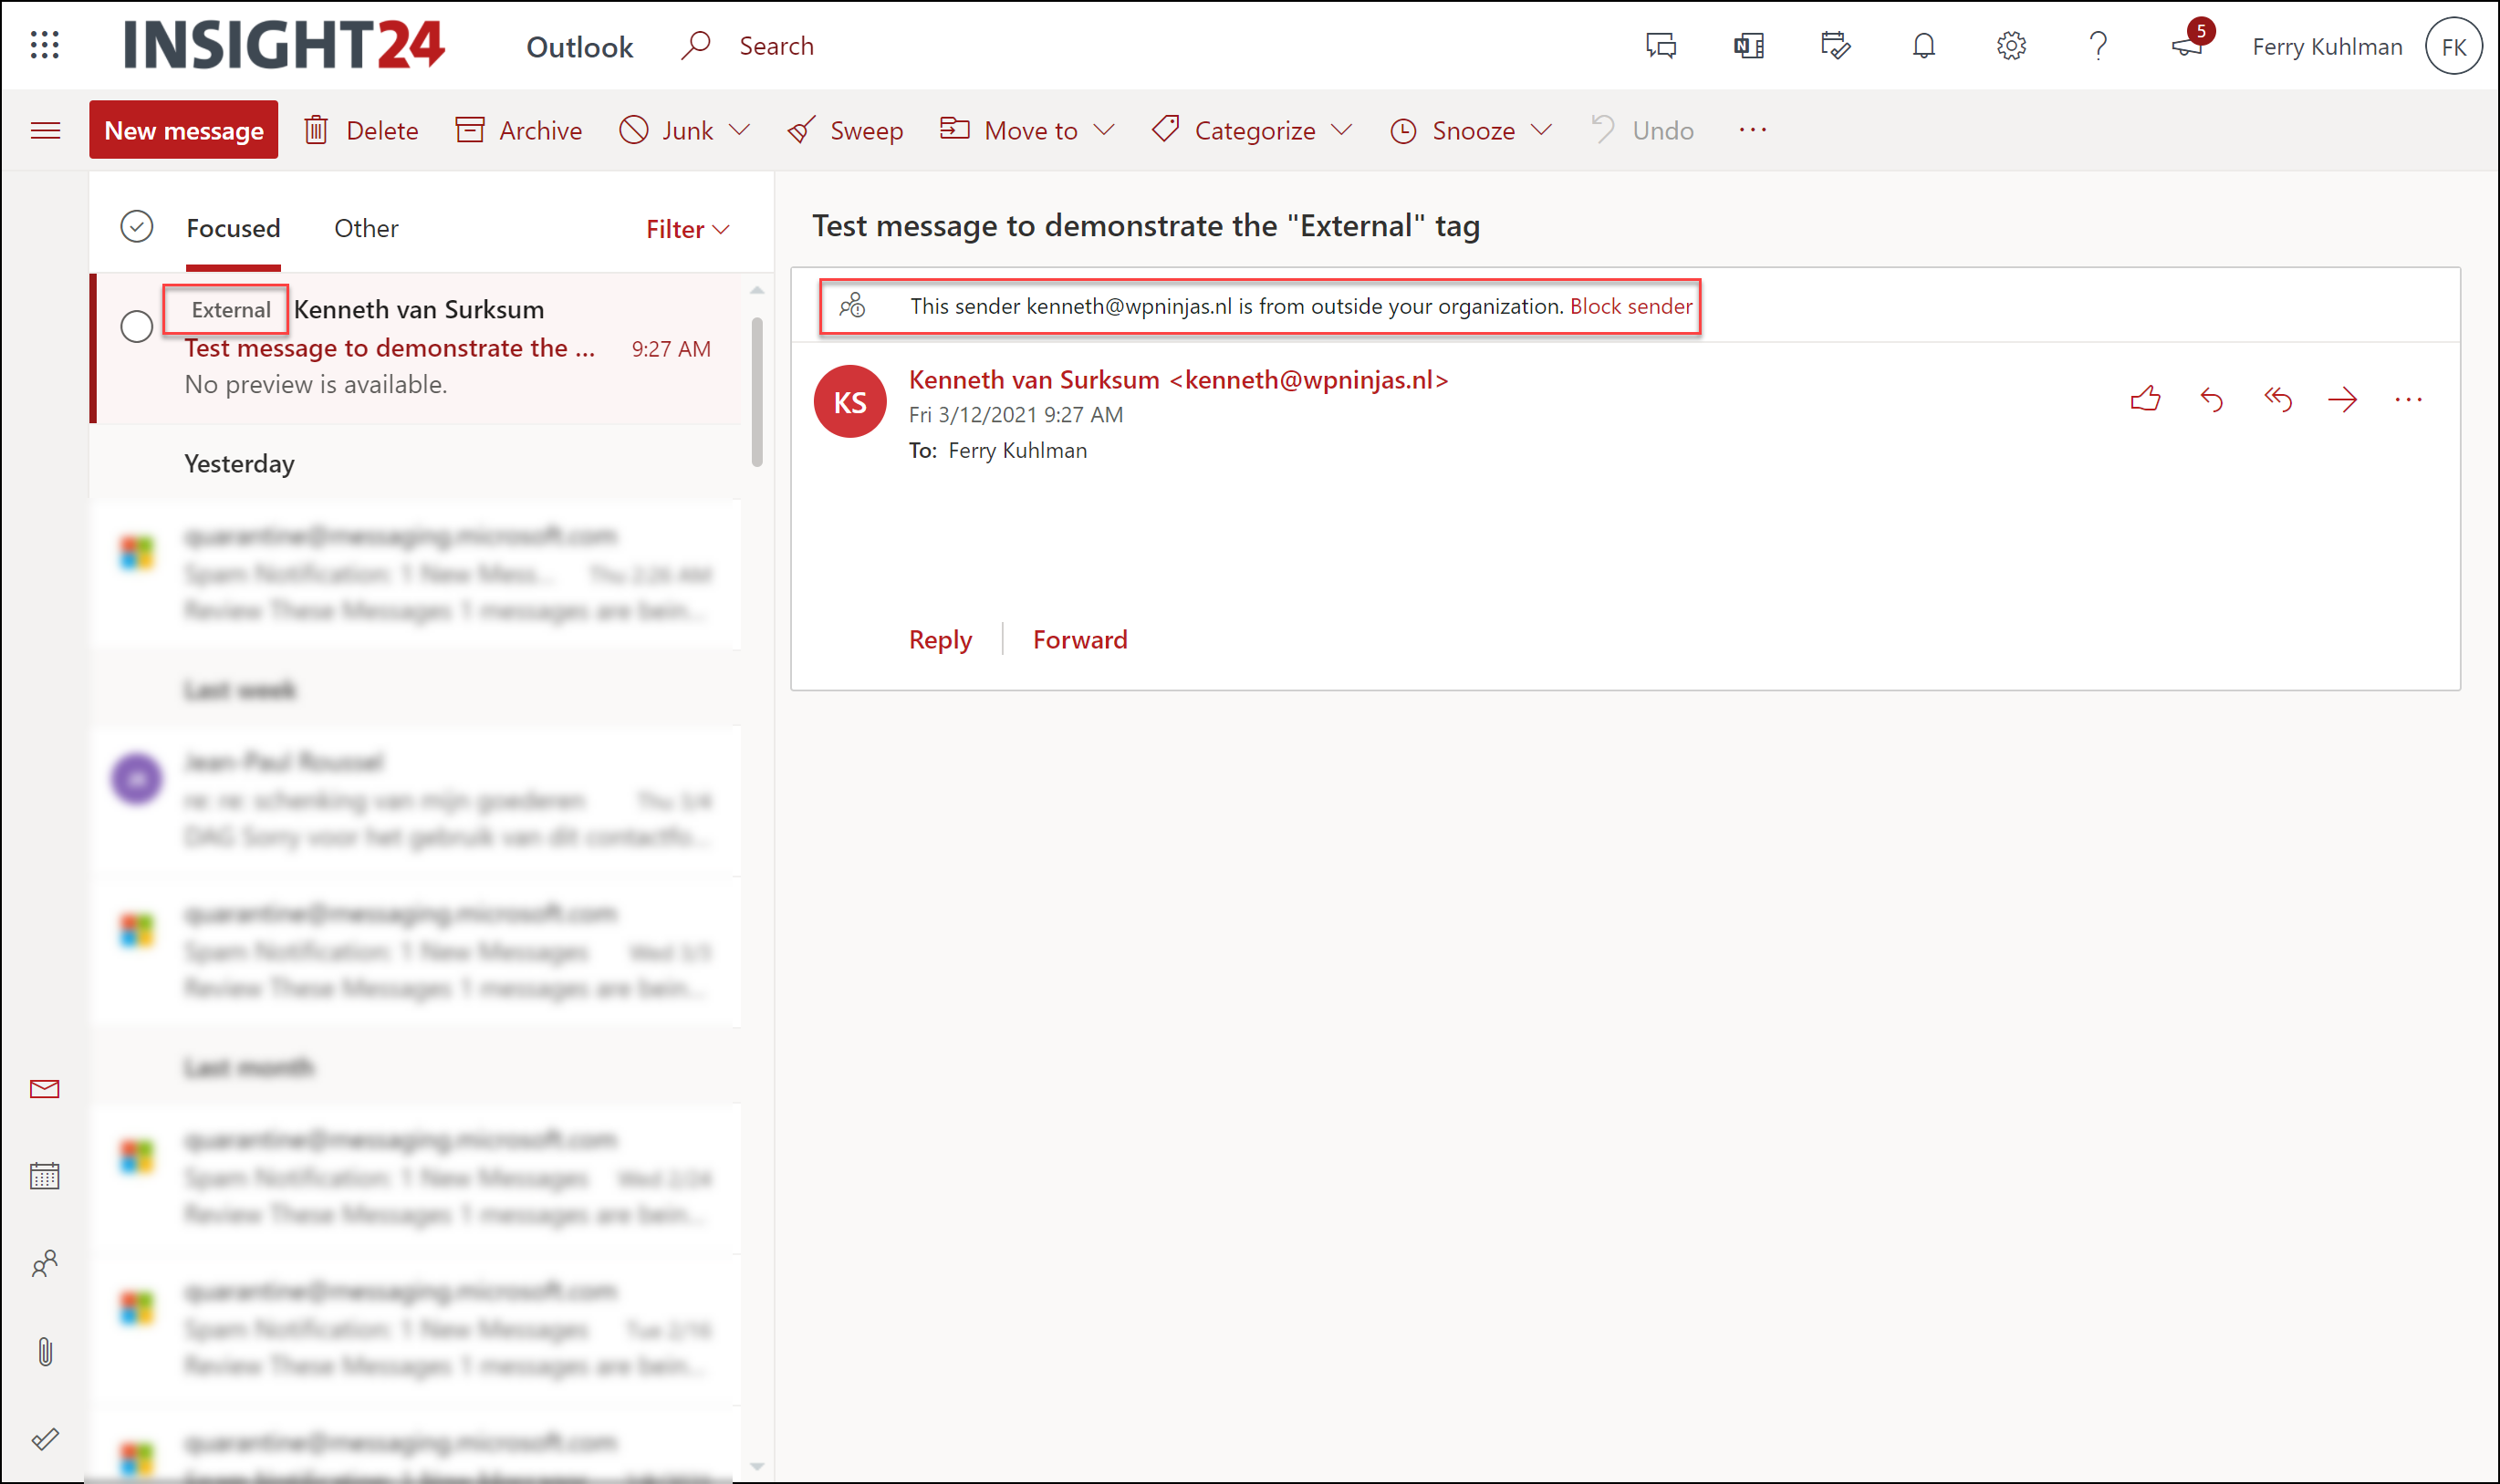Click the Search field
The height and width of the screenshot is (1484, 2500).
[x=776, y=46]
